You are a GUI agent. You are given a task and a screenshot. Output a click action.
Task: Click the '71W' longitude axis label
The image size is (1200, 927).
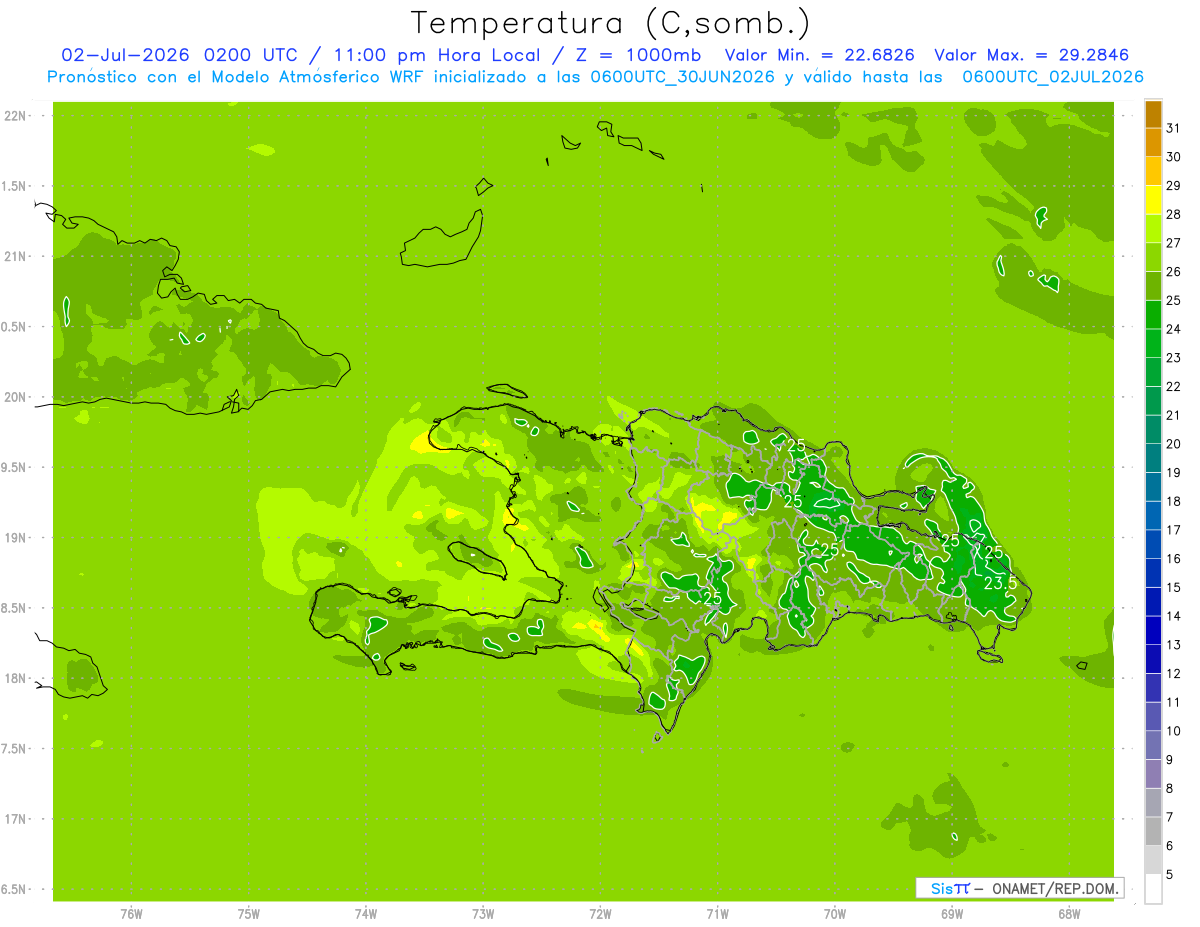click(x=717, y=913)
